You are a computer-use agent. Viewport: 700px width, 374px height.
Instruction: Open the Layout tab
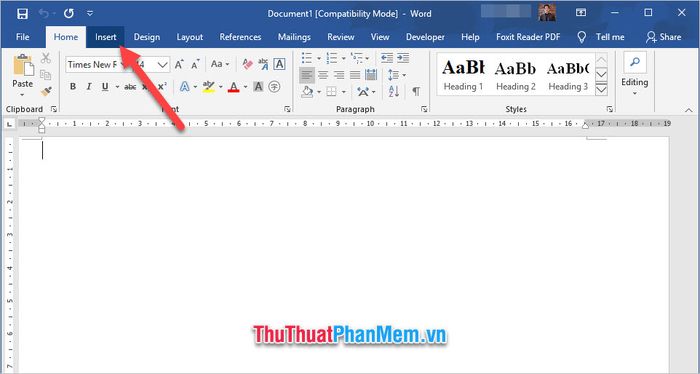[190, 37]
